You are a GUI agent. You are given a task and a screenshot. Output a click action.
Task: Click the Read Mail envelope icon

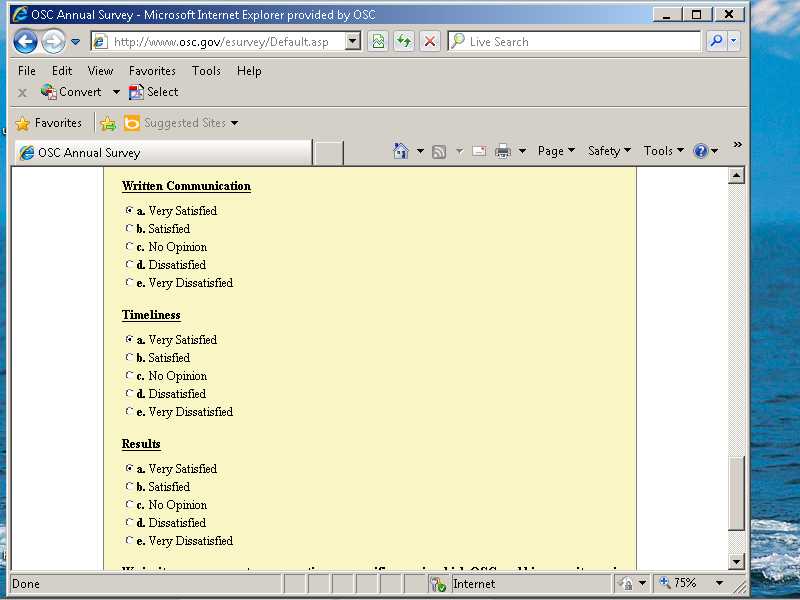479,151
